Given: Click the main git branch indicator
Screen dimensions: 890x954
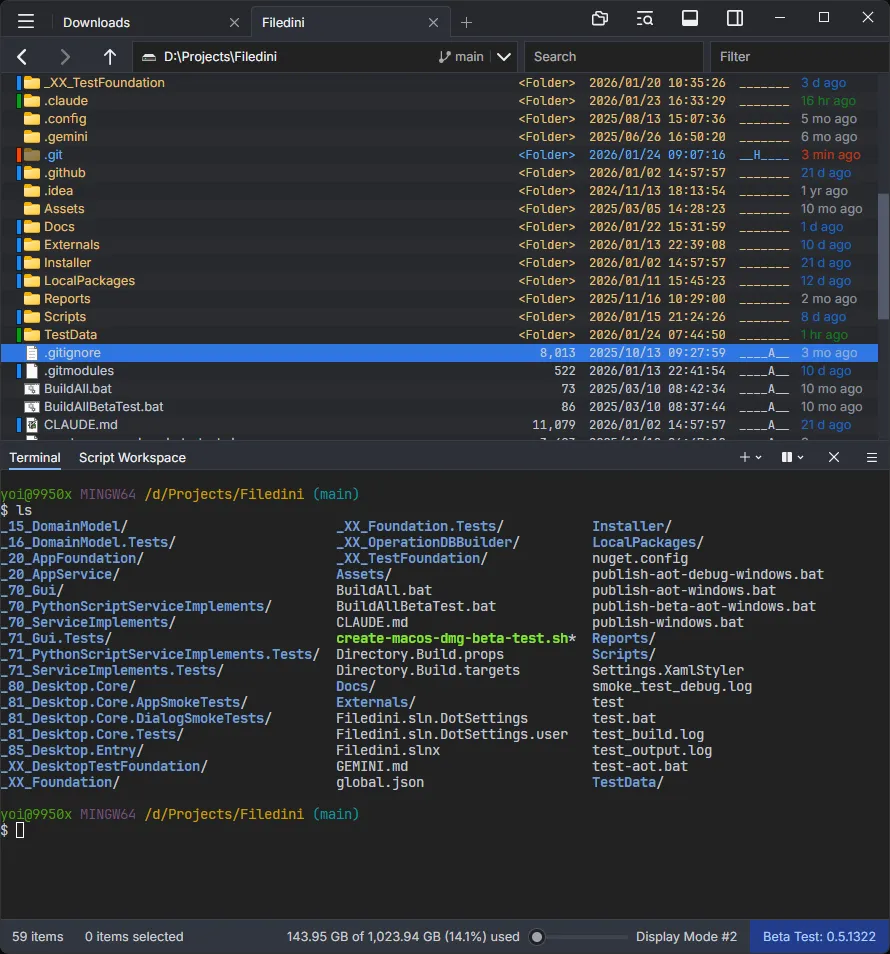Looking at the screenshot, I should point(461,57).
